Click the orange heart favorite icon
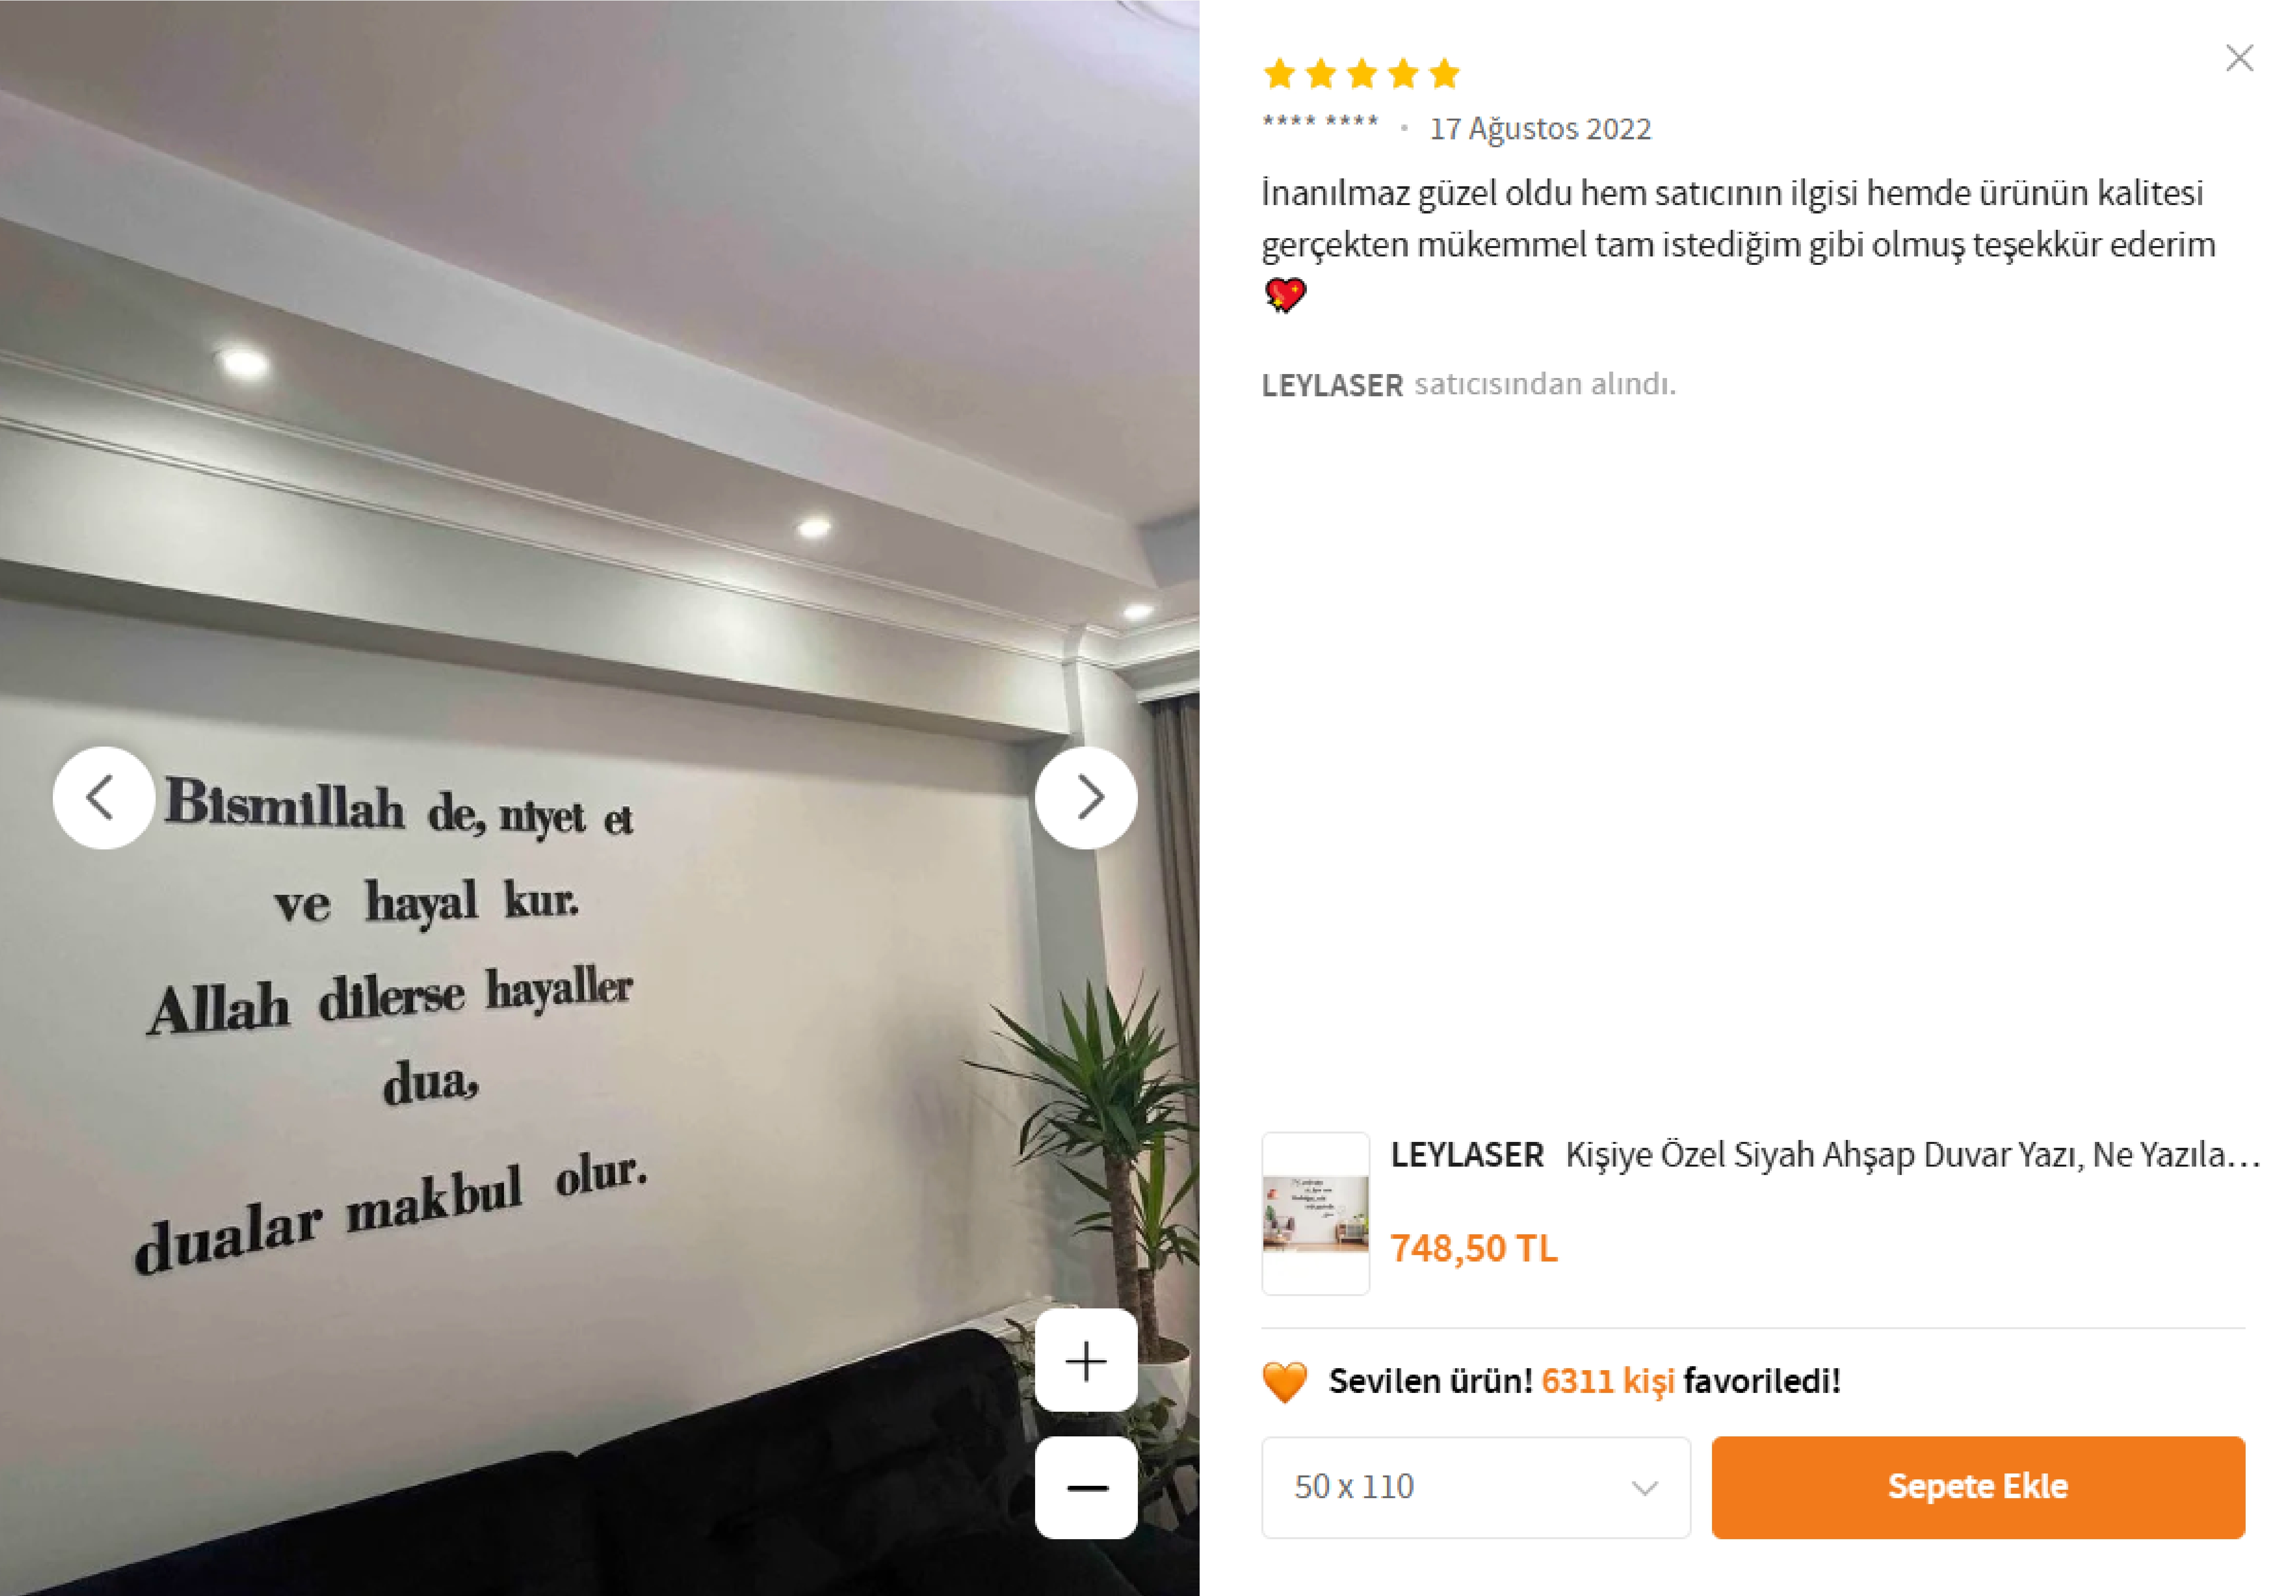 [x=1285, y=1382]
